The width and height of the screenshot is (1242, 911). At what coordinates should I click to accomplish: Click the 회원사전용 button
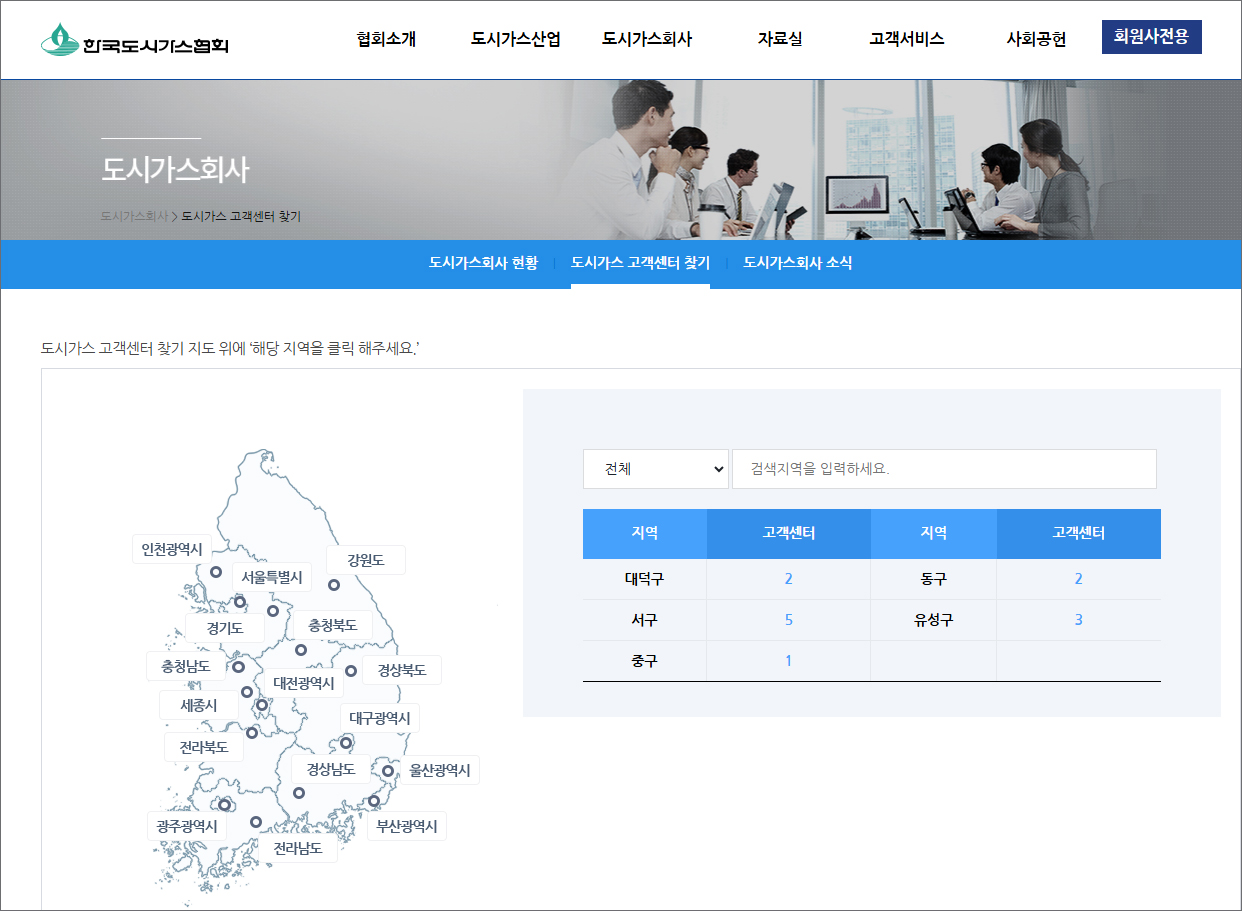1152,37
